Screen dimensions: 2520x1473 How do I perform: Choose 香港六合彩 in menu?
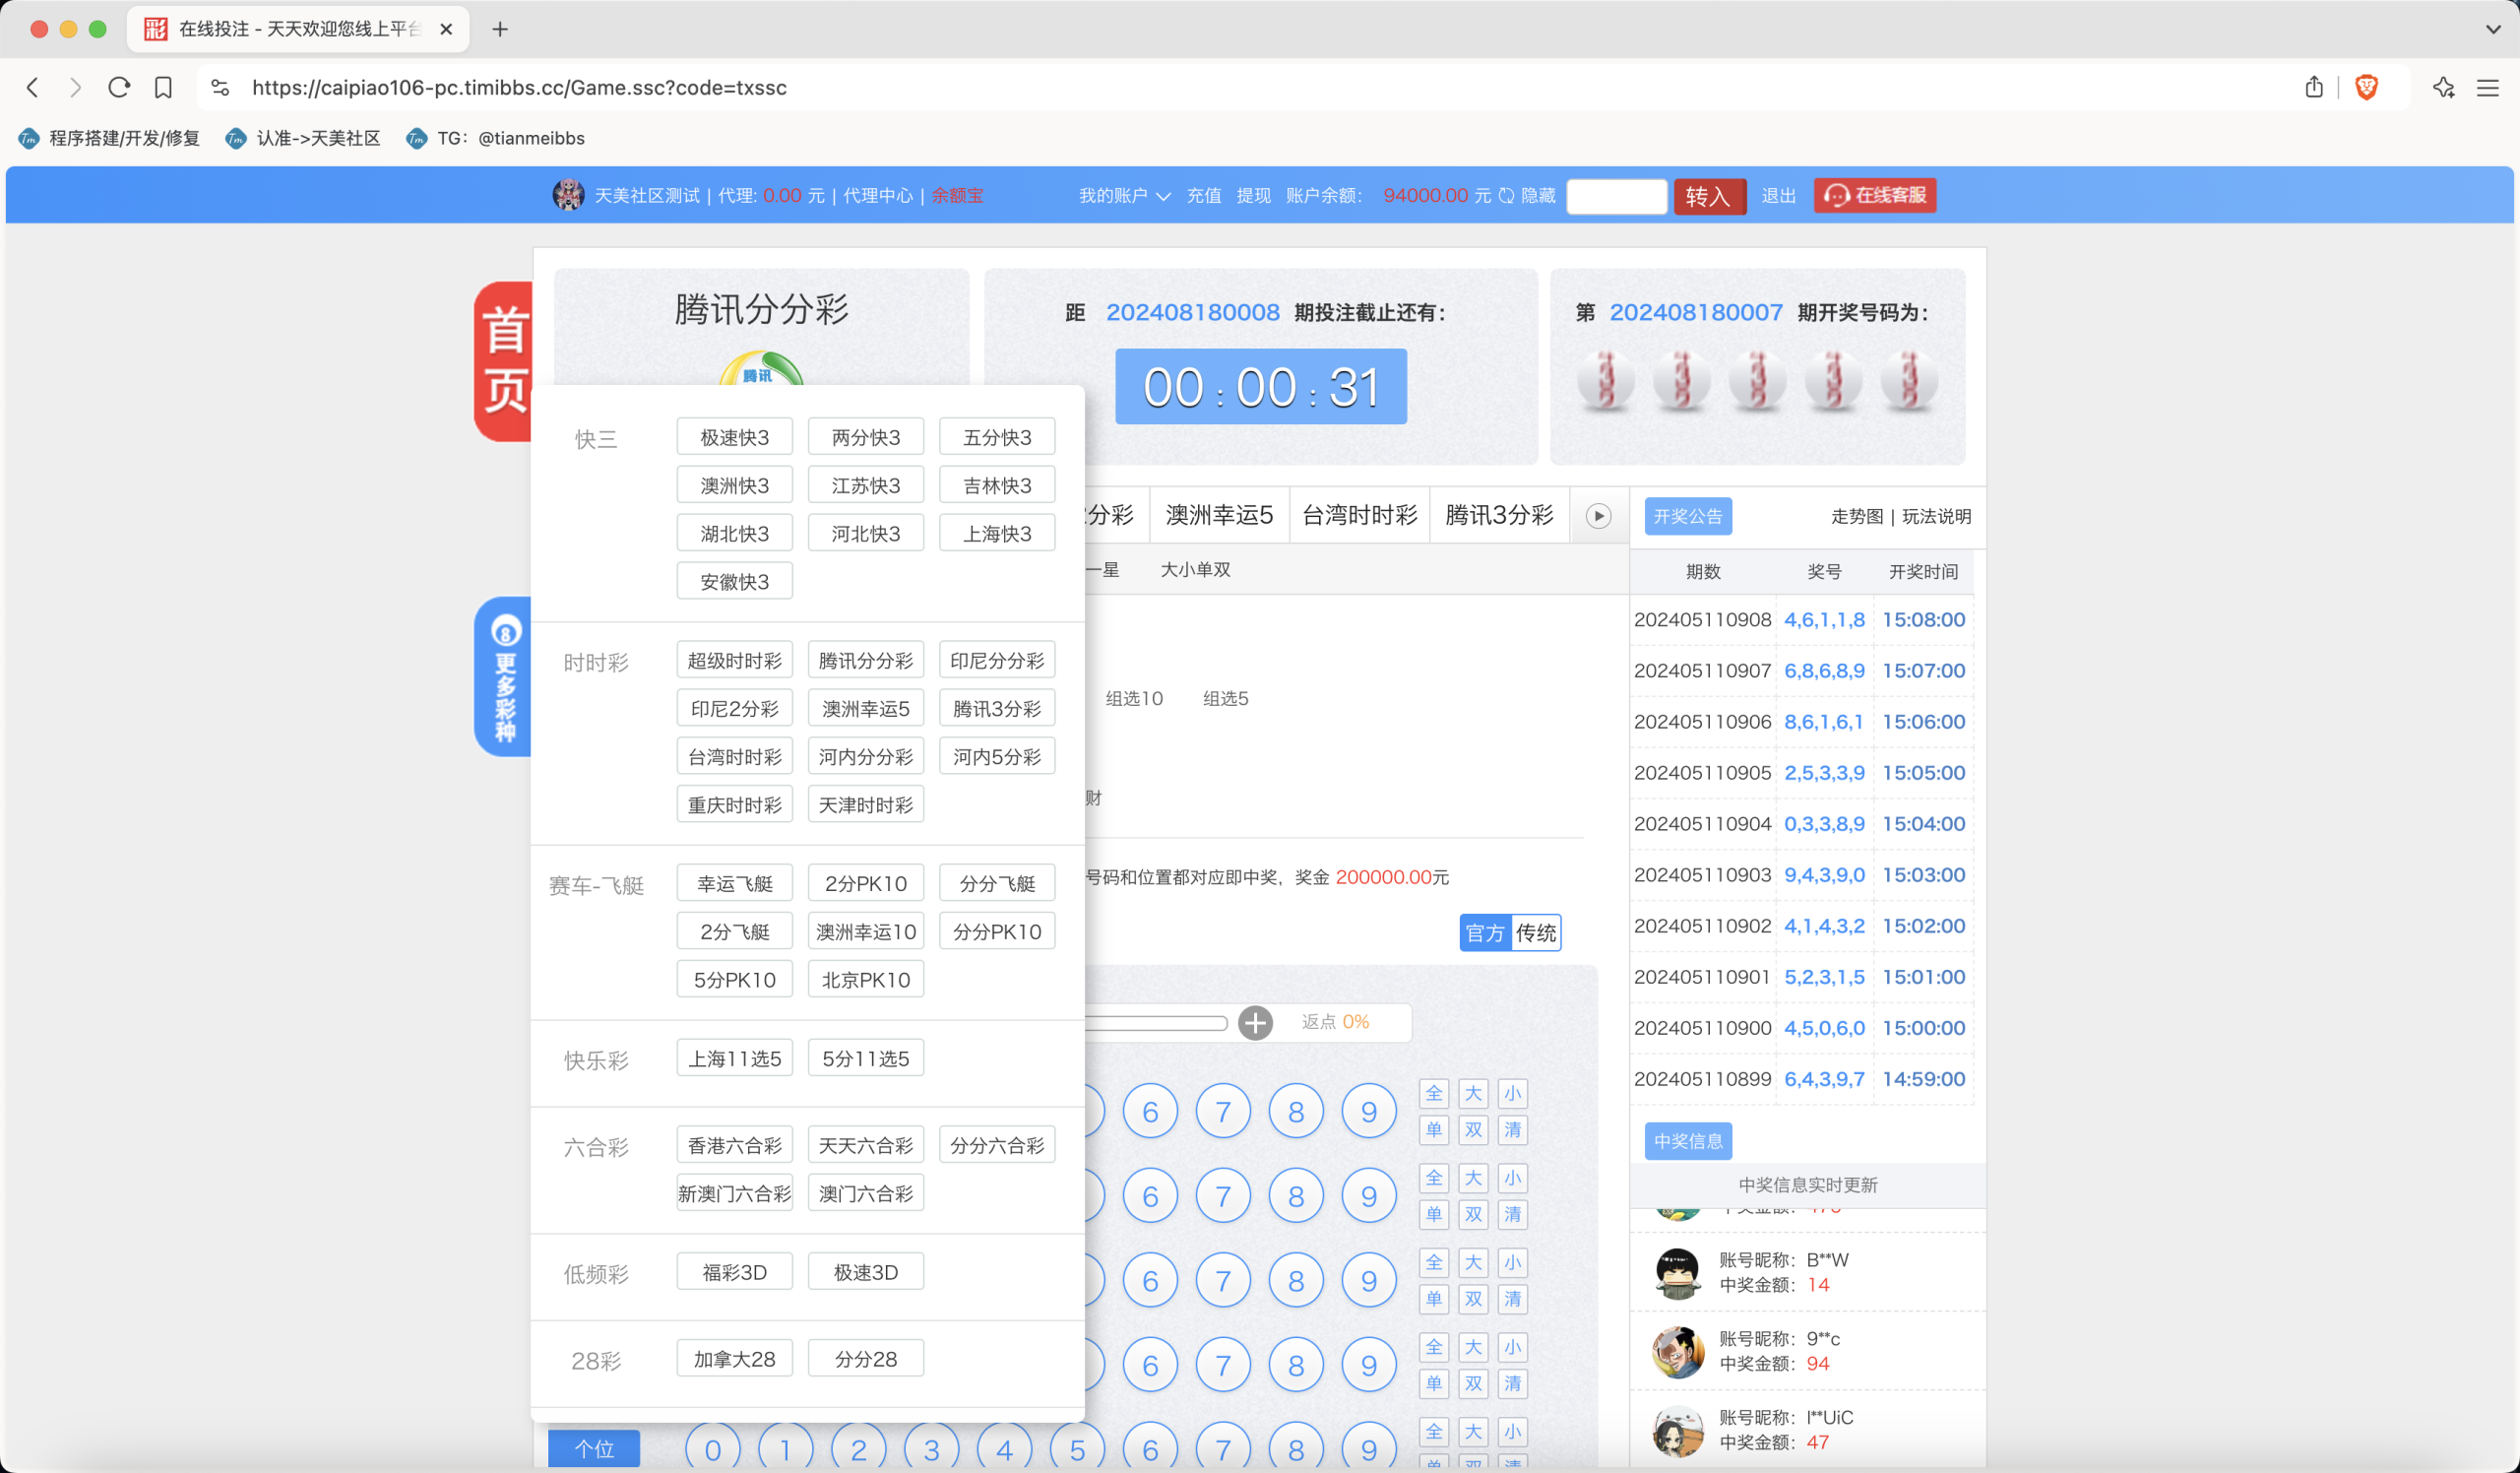735,1145
